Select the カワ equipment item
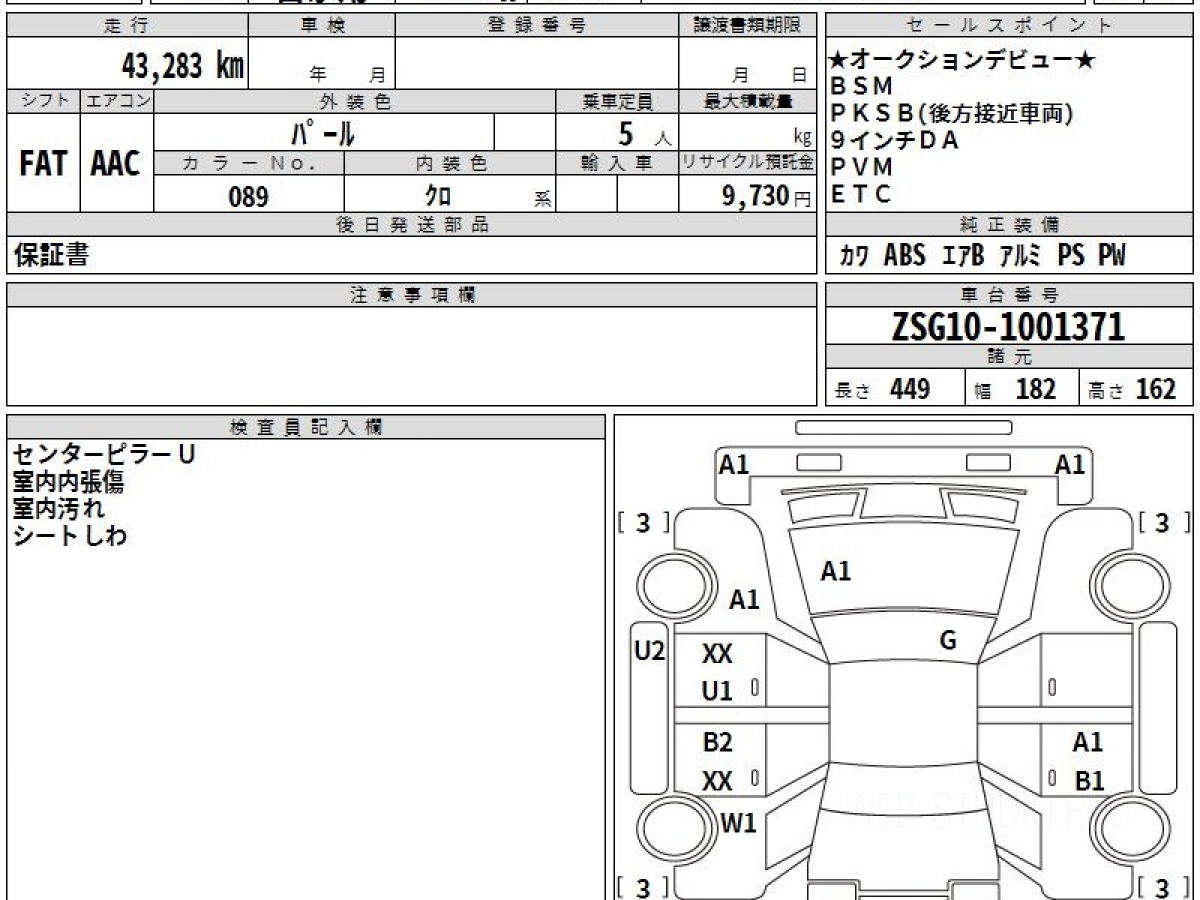The width and height of the screenshot is (1200, 900). [x=854, y=257]
